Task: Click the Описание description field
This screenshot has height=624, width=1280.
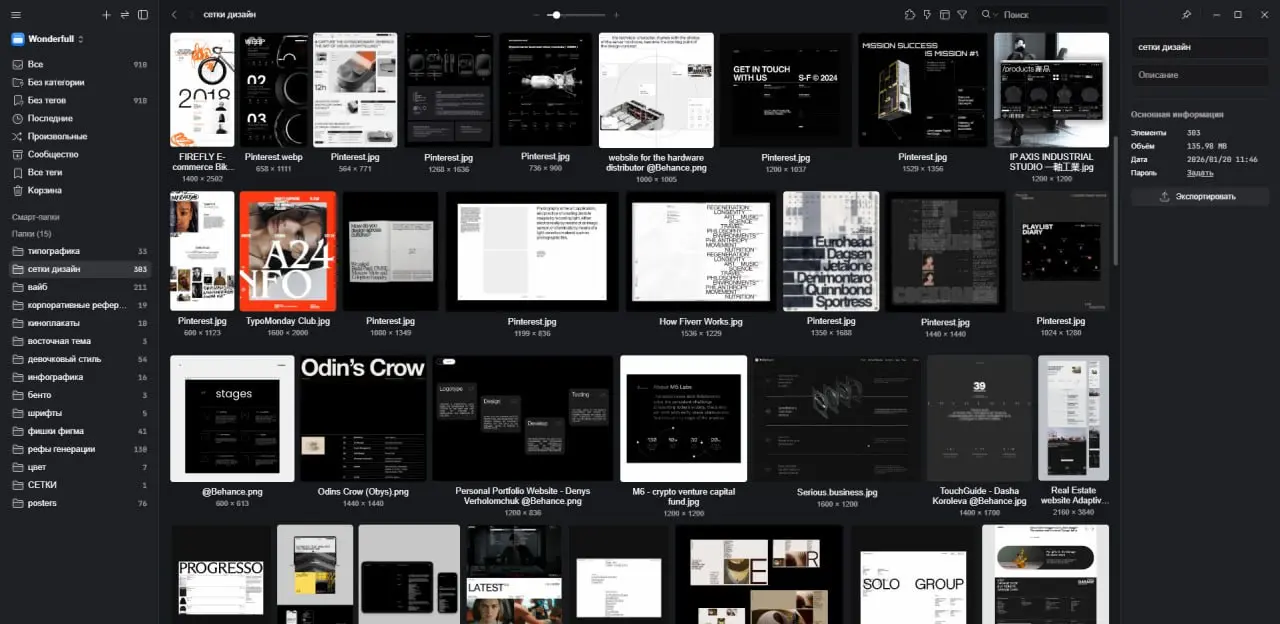Action: 1199,75
